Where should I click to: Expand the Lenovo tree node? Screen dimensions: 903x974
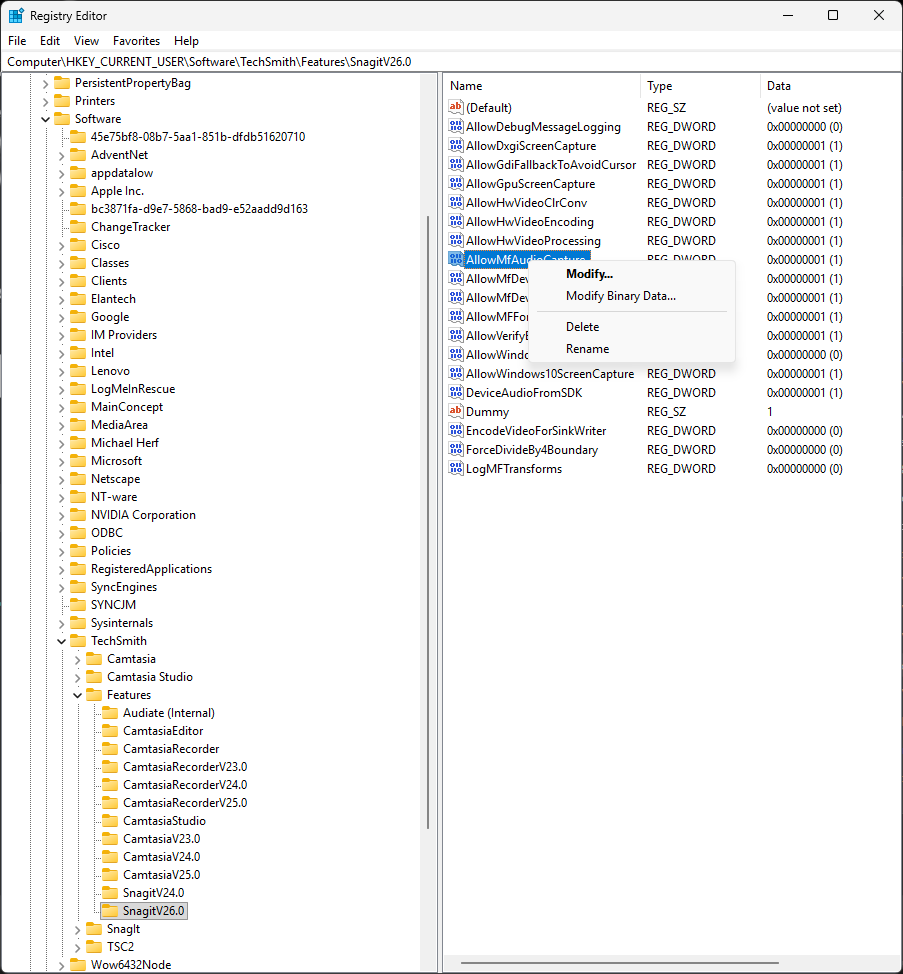(x=61, y=371)
